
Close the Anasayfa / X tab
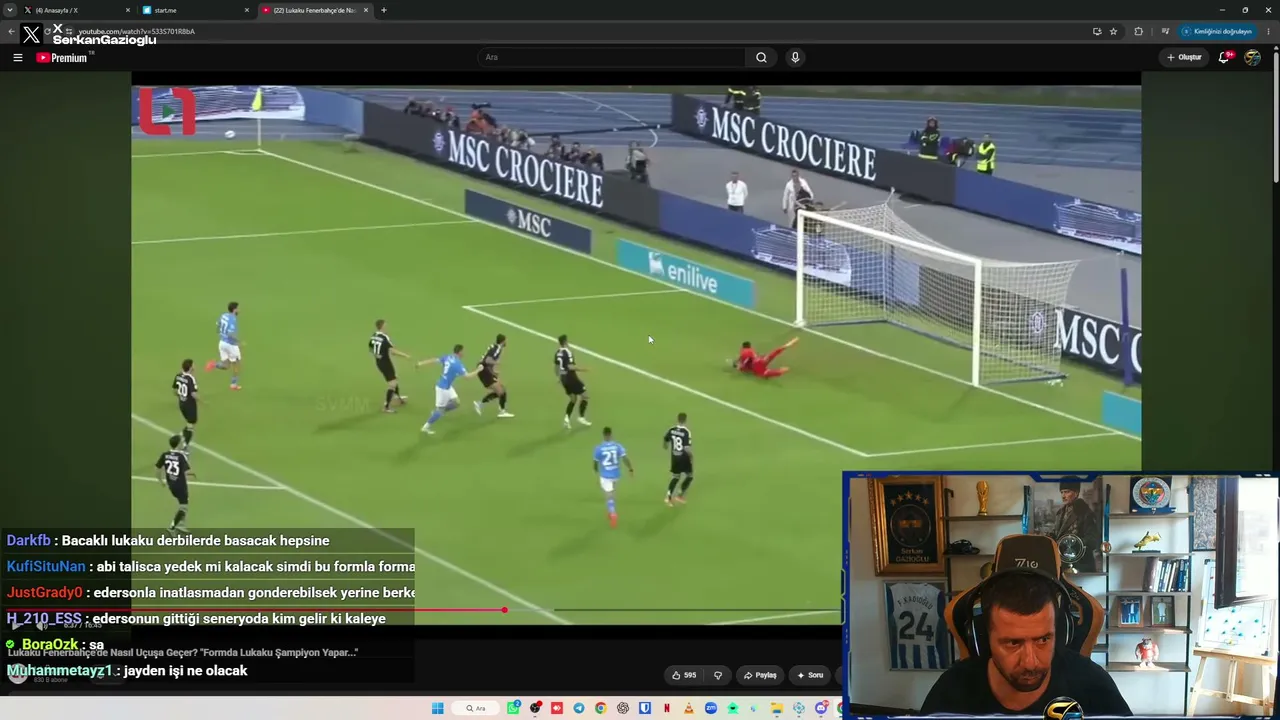click(128, 10)
